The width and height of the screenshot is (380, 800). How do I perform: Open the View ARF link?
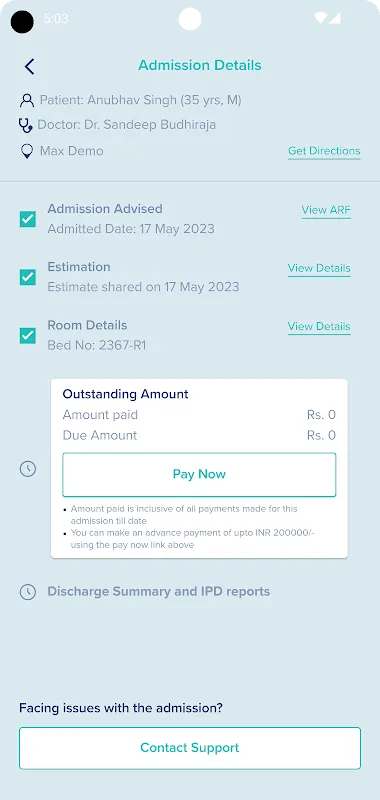click(326, 210)
